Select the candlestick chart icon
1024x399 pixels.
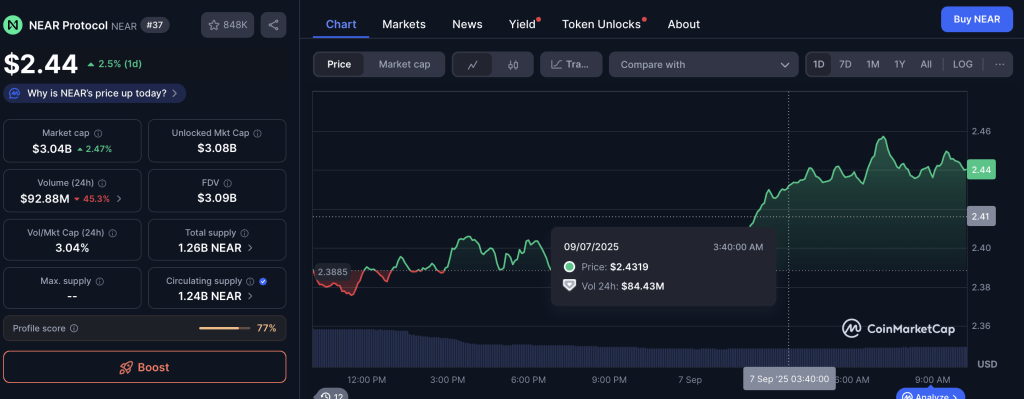pos(513,65)
